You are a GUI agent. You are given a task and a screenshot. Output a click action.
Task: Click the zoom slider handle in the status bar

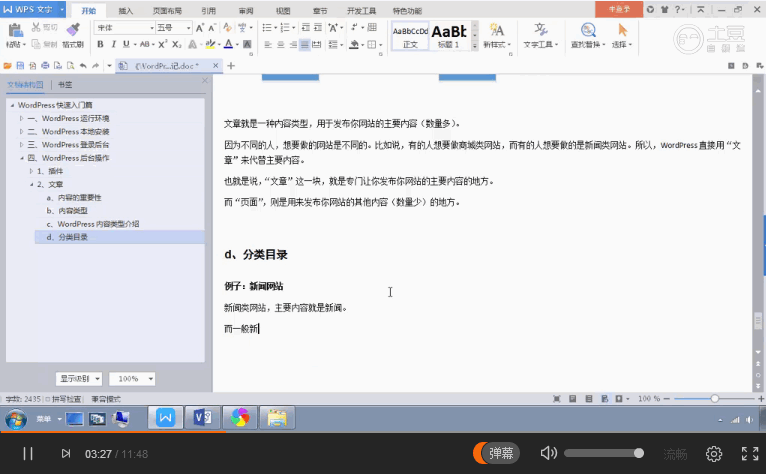tap(715, 399)
